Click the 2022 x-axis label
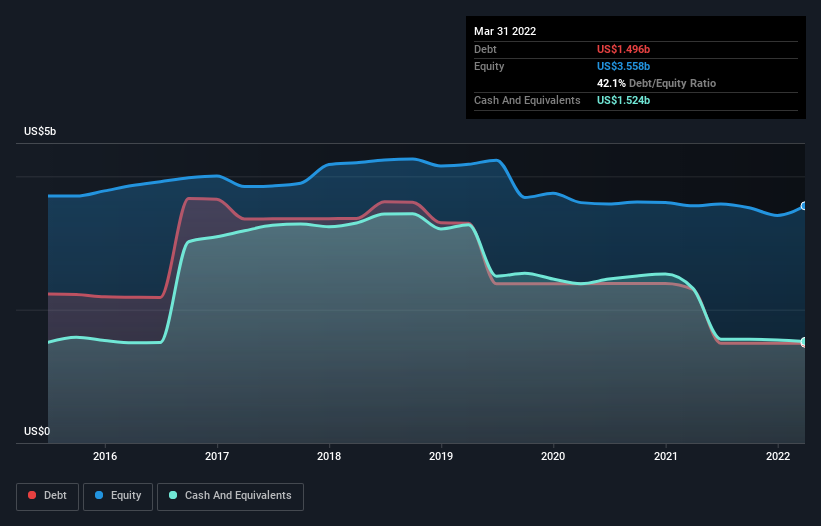This screenshot has width=821, height=526. (x=778, y=456)
